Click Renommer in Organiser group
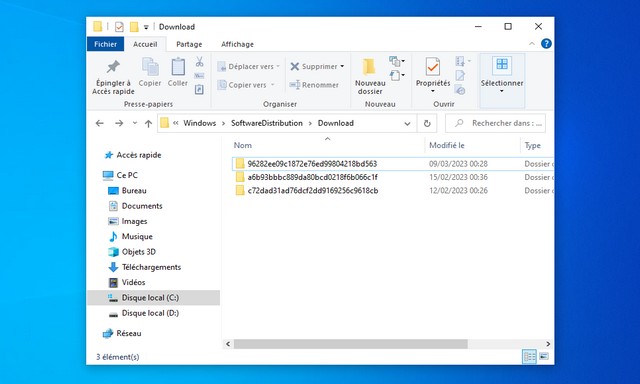Viewport: 640px width, 384px height. pyautogui.click(x=314, y=85)
